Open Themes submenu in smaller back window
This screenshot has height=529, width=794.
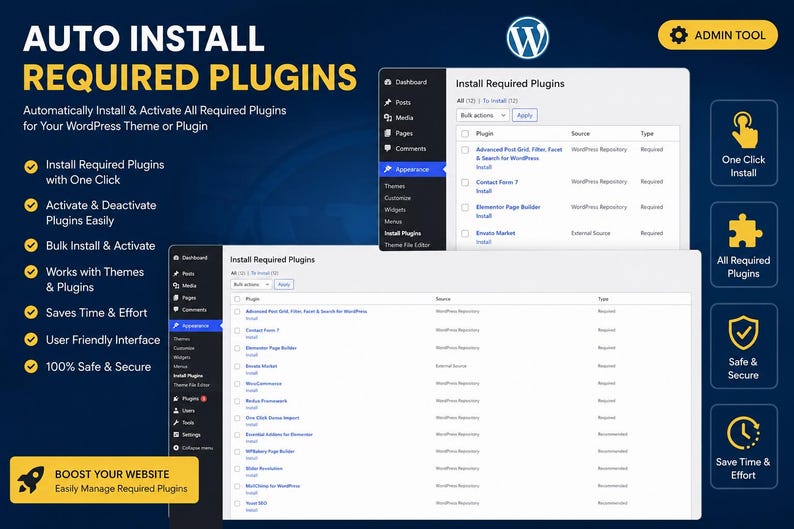point(394,186)
